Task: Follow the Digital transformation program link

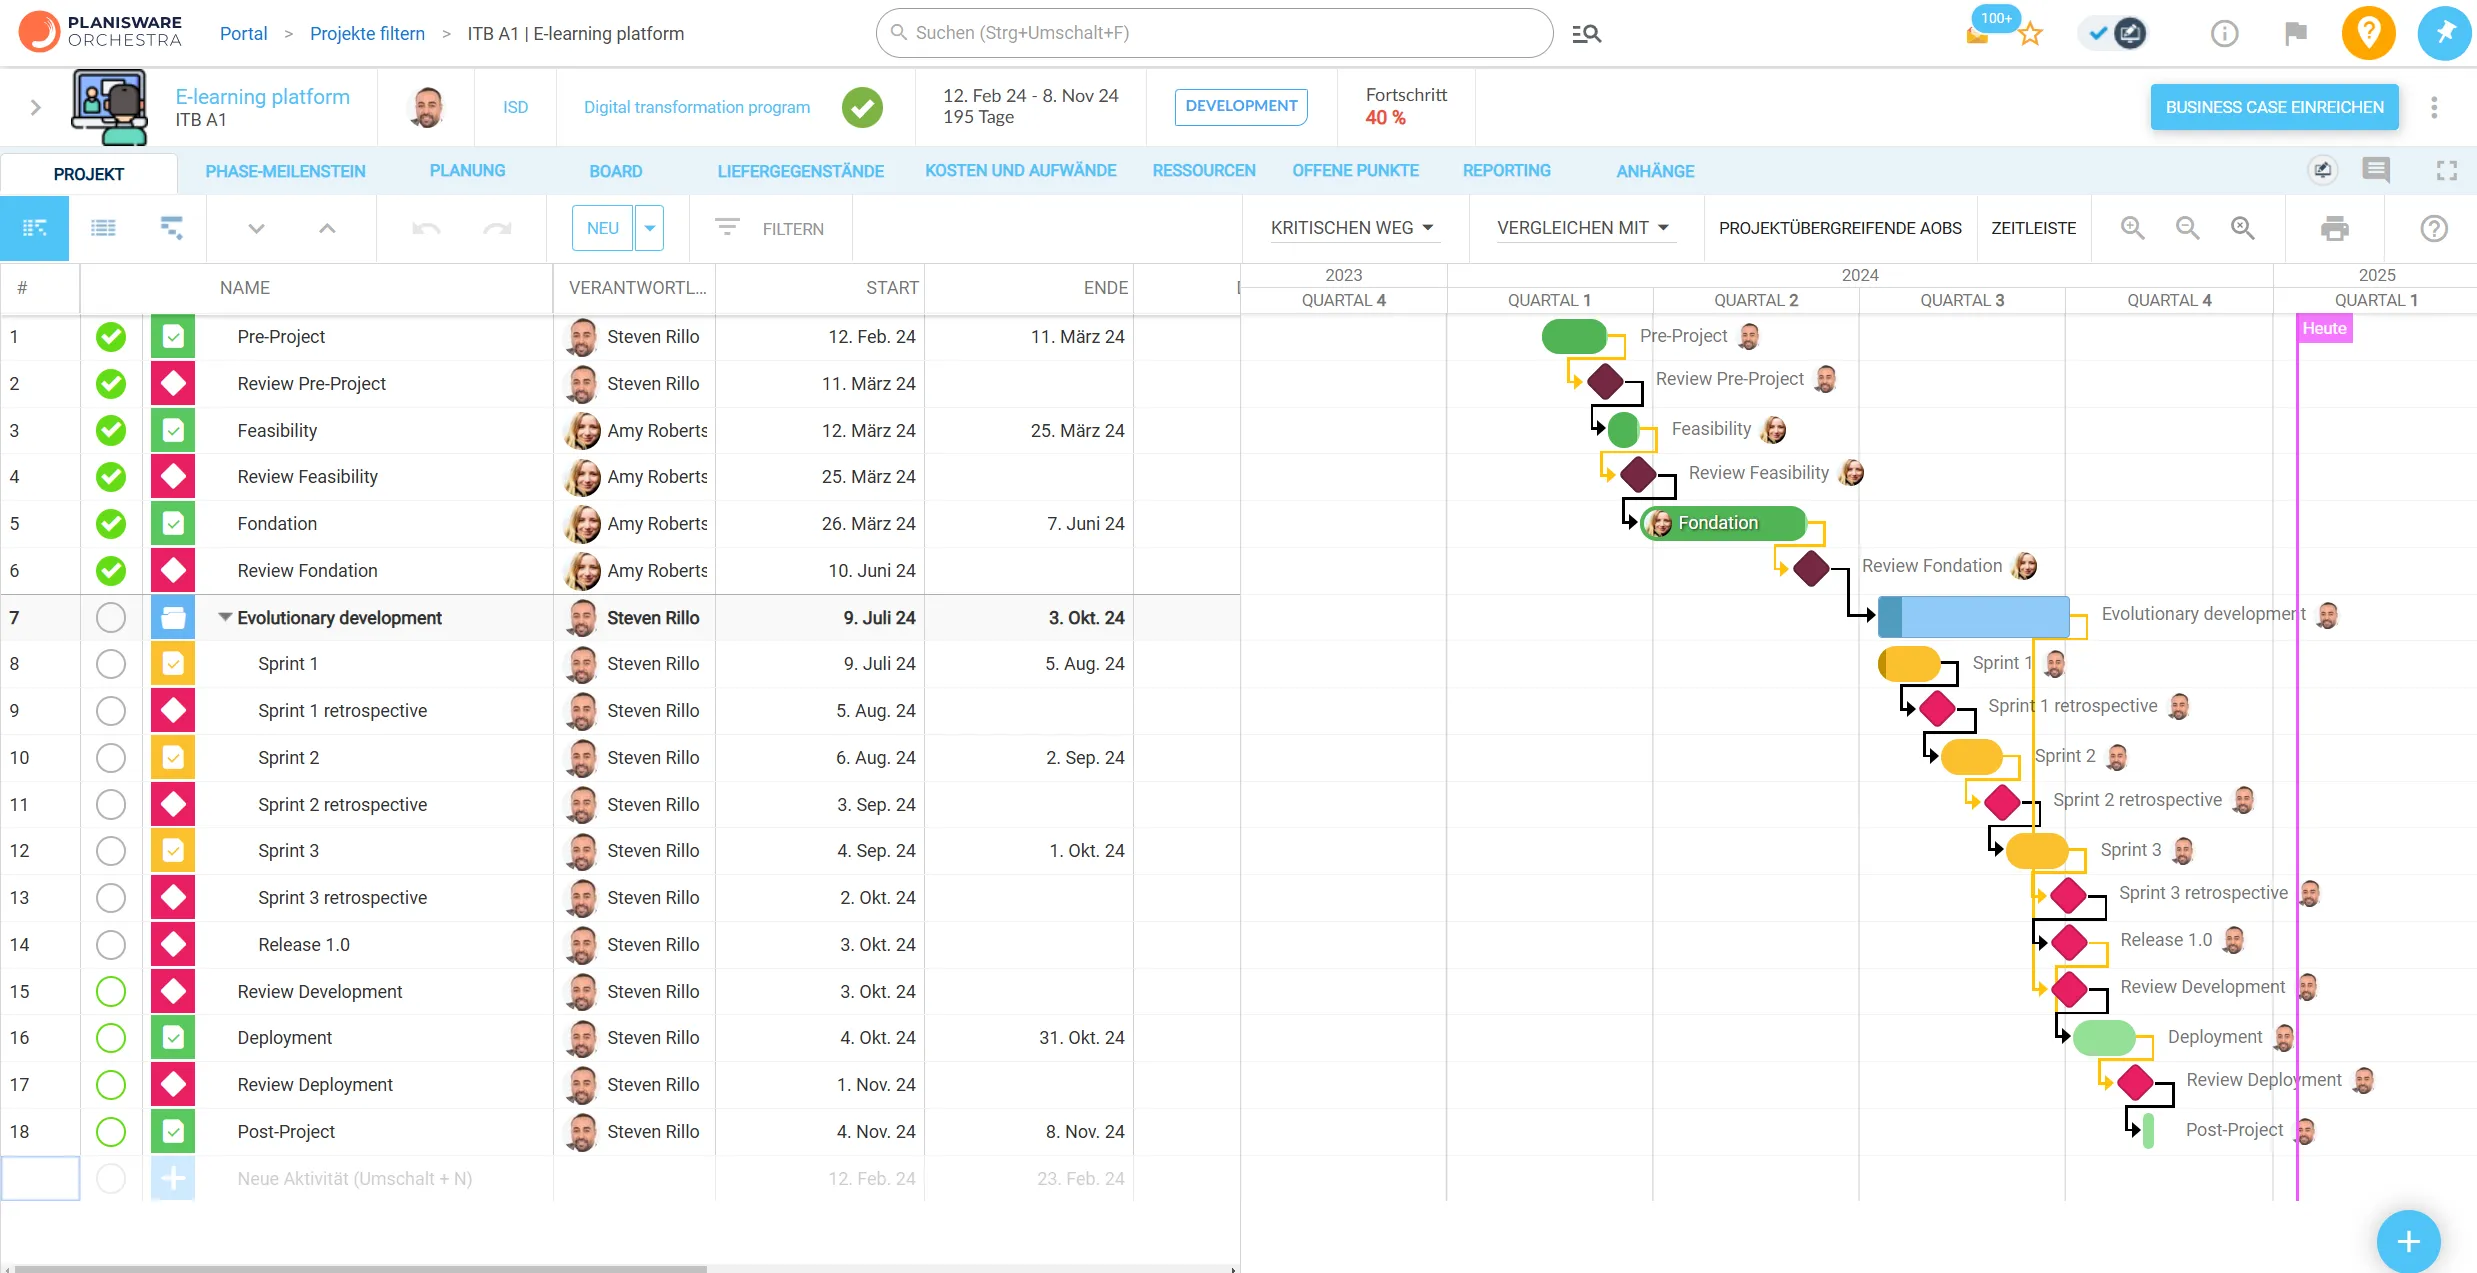Action: pyautogui.click(x=696, y=107)
